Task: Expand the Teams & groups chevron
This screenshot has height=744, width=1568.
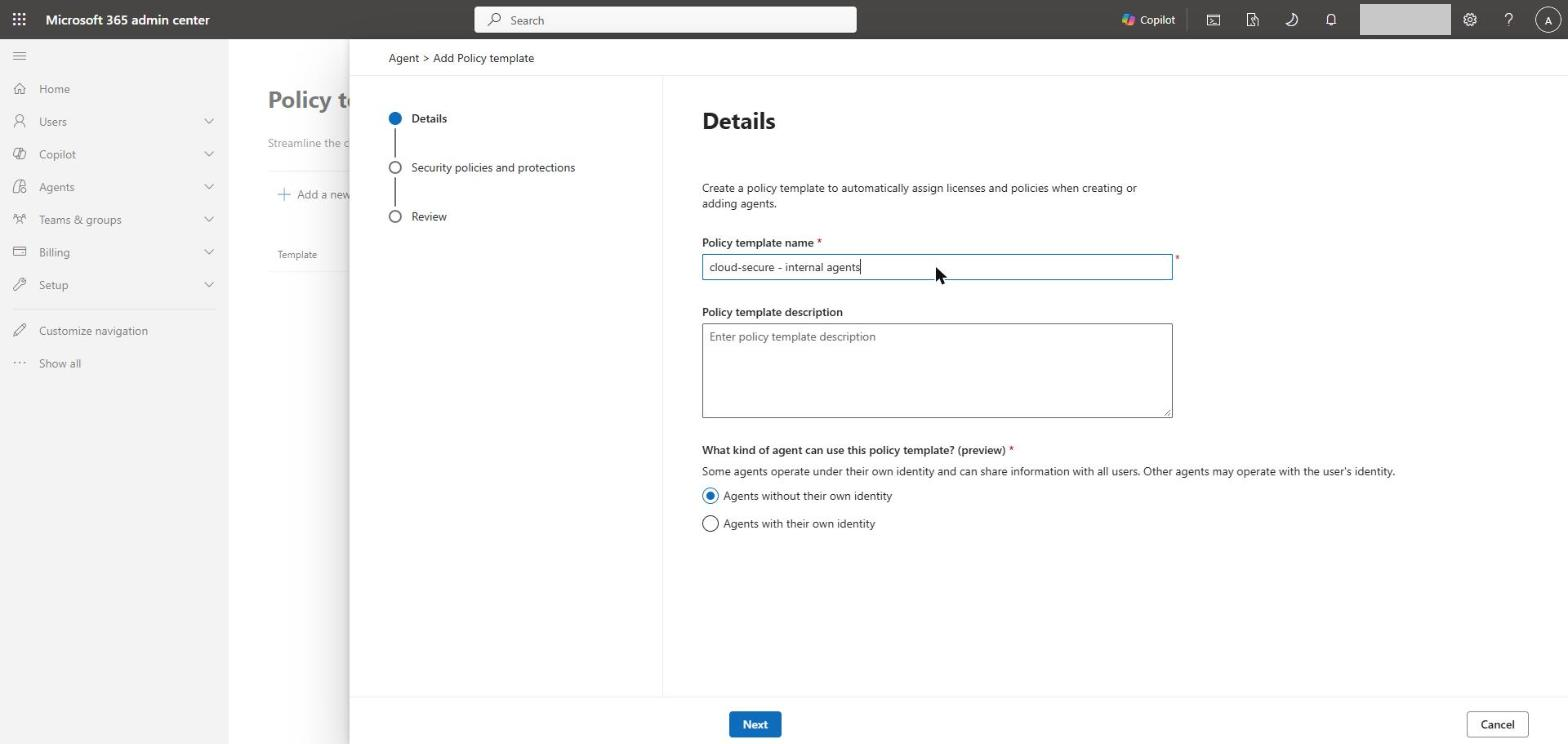Action: [209, 220]
